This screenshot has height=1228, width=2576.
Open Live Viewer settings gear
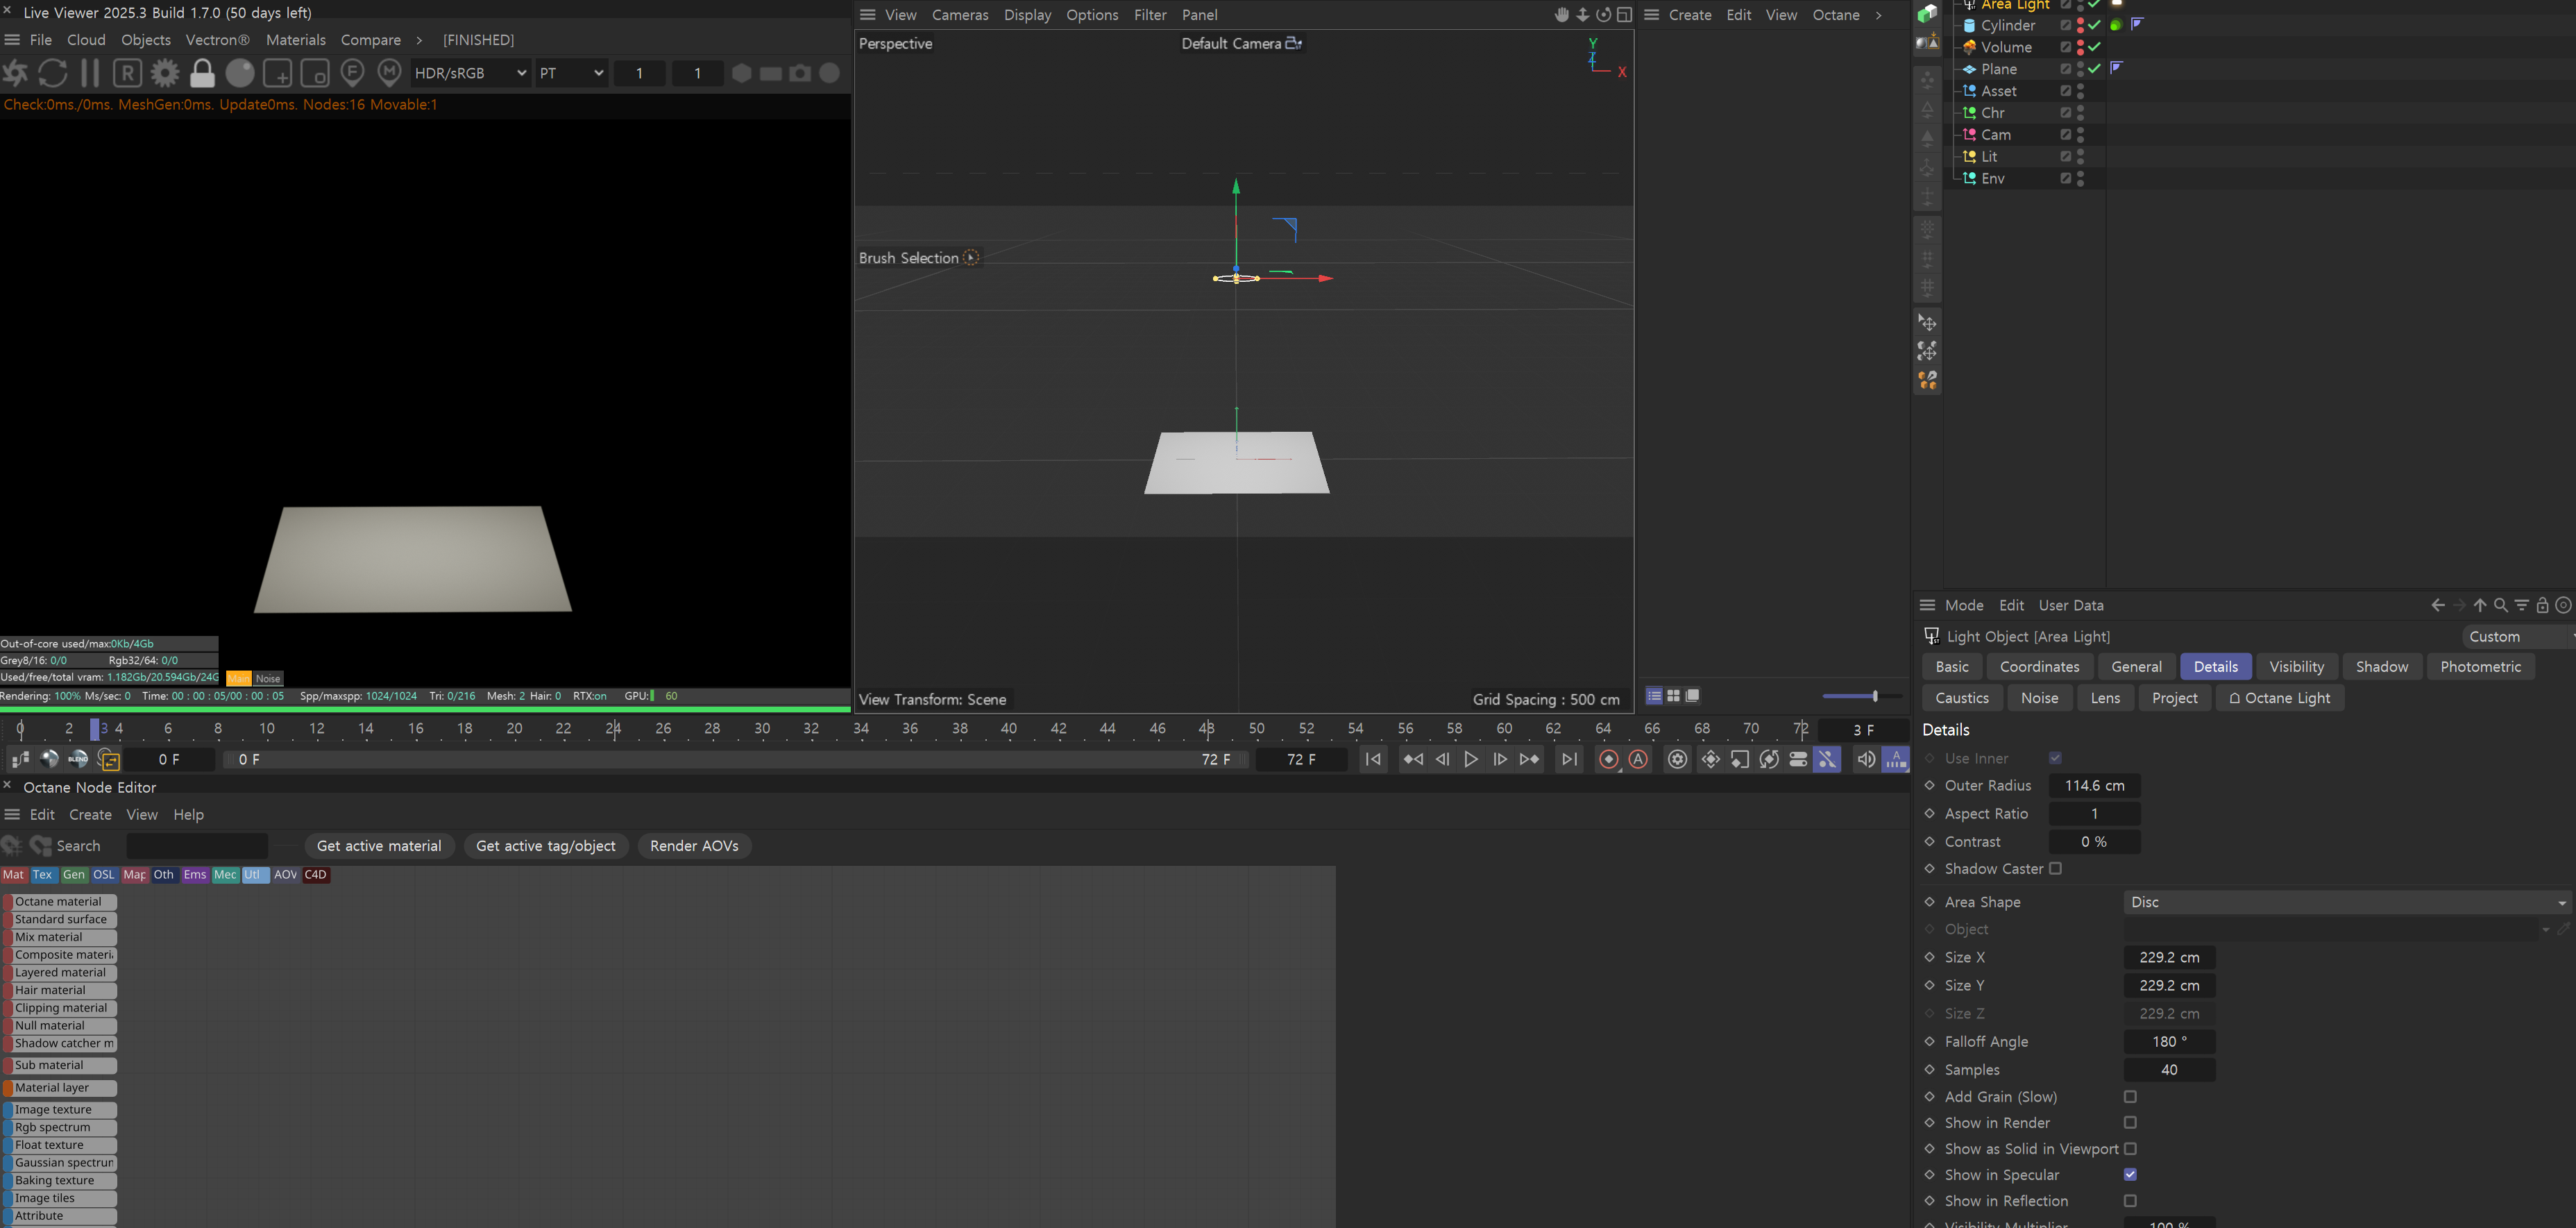pyautogui.click(x=165, y=73)
